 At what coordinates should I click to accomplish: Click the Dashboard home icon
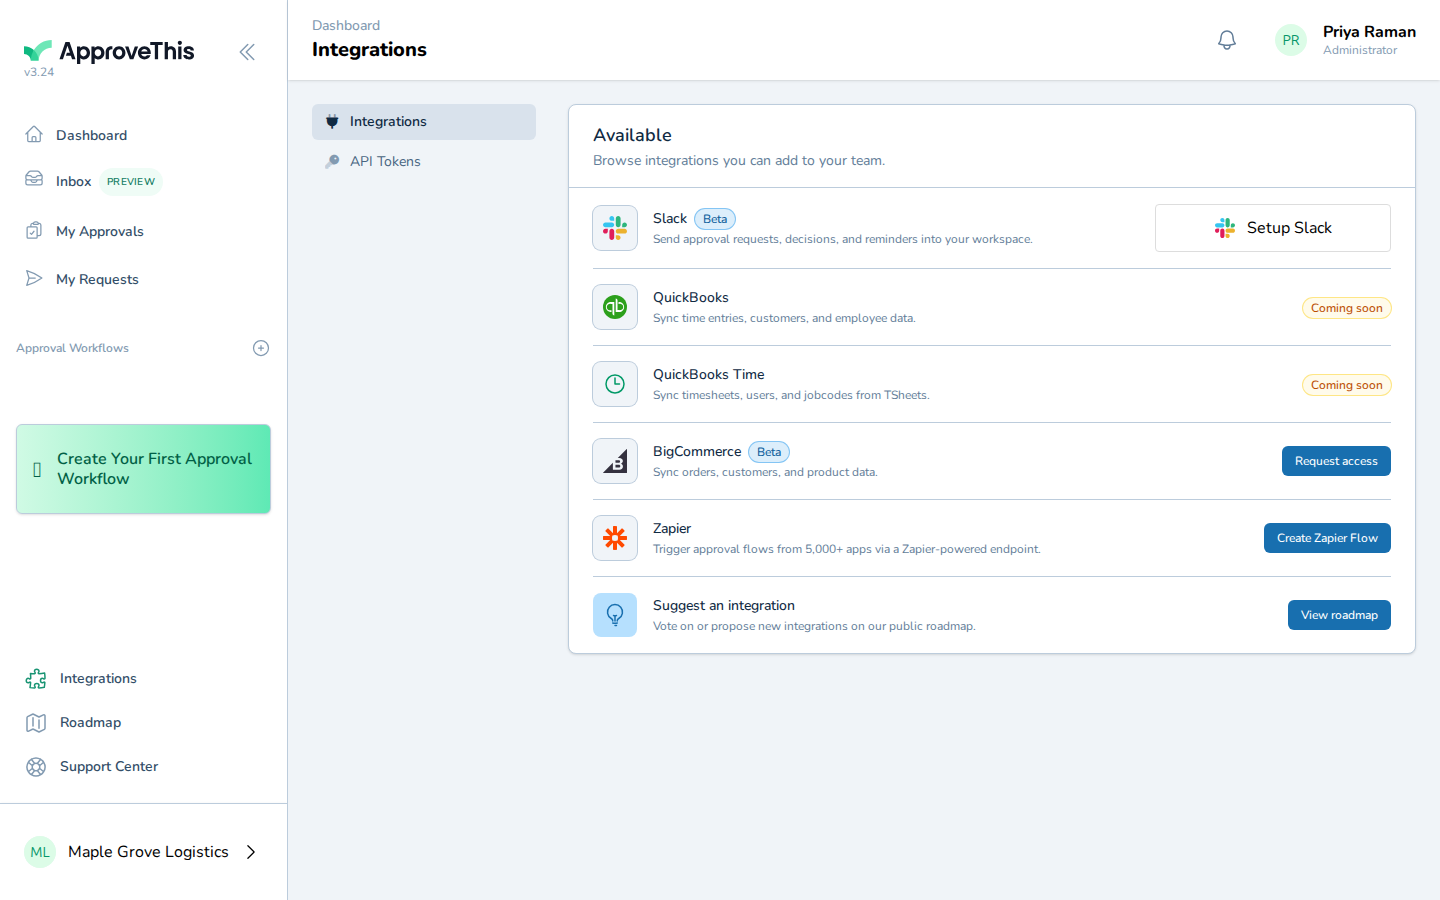click(34, 134)
